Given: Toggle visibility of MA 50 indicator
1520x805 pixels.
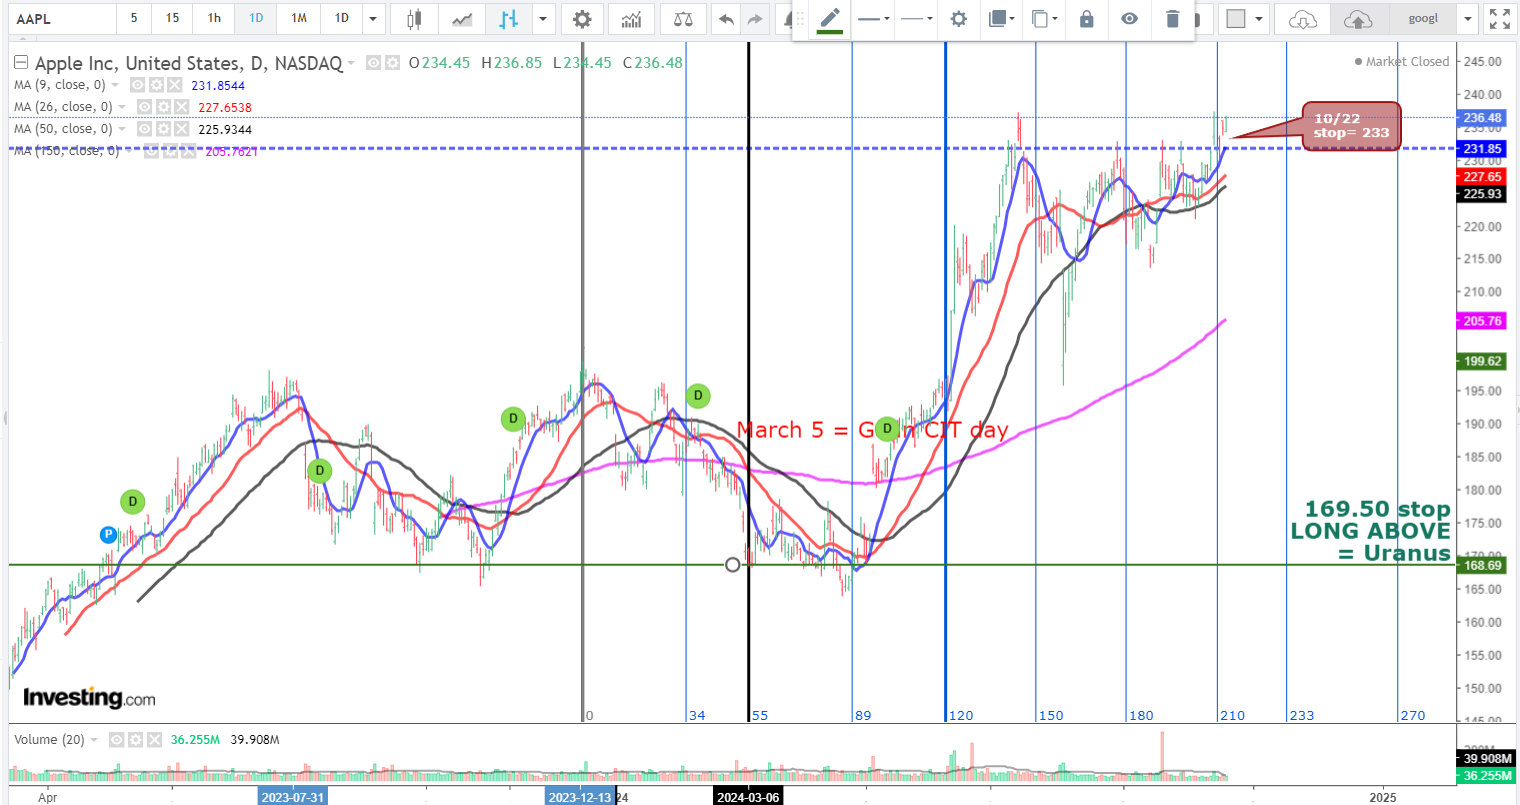Looking at the screenshot, I should (x=145, y=129).
